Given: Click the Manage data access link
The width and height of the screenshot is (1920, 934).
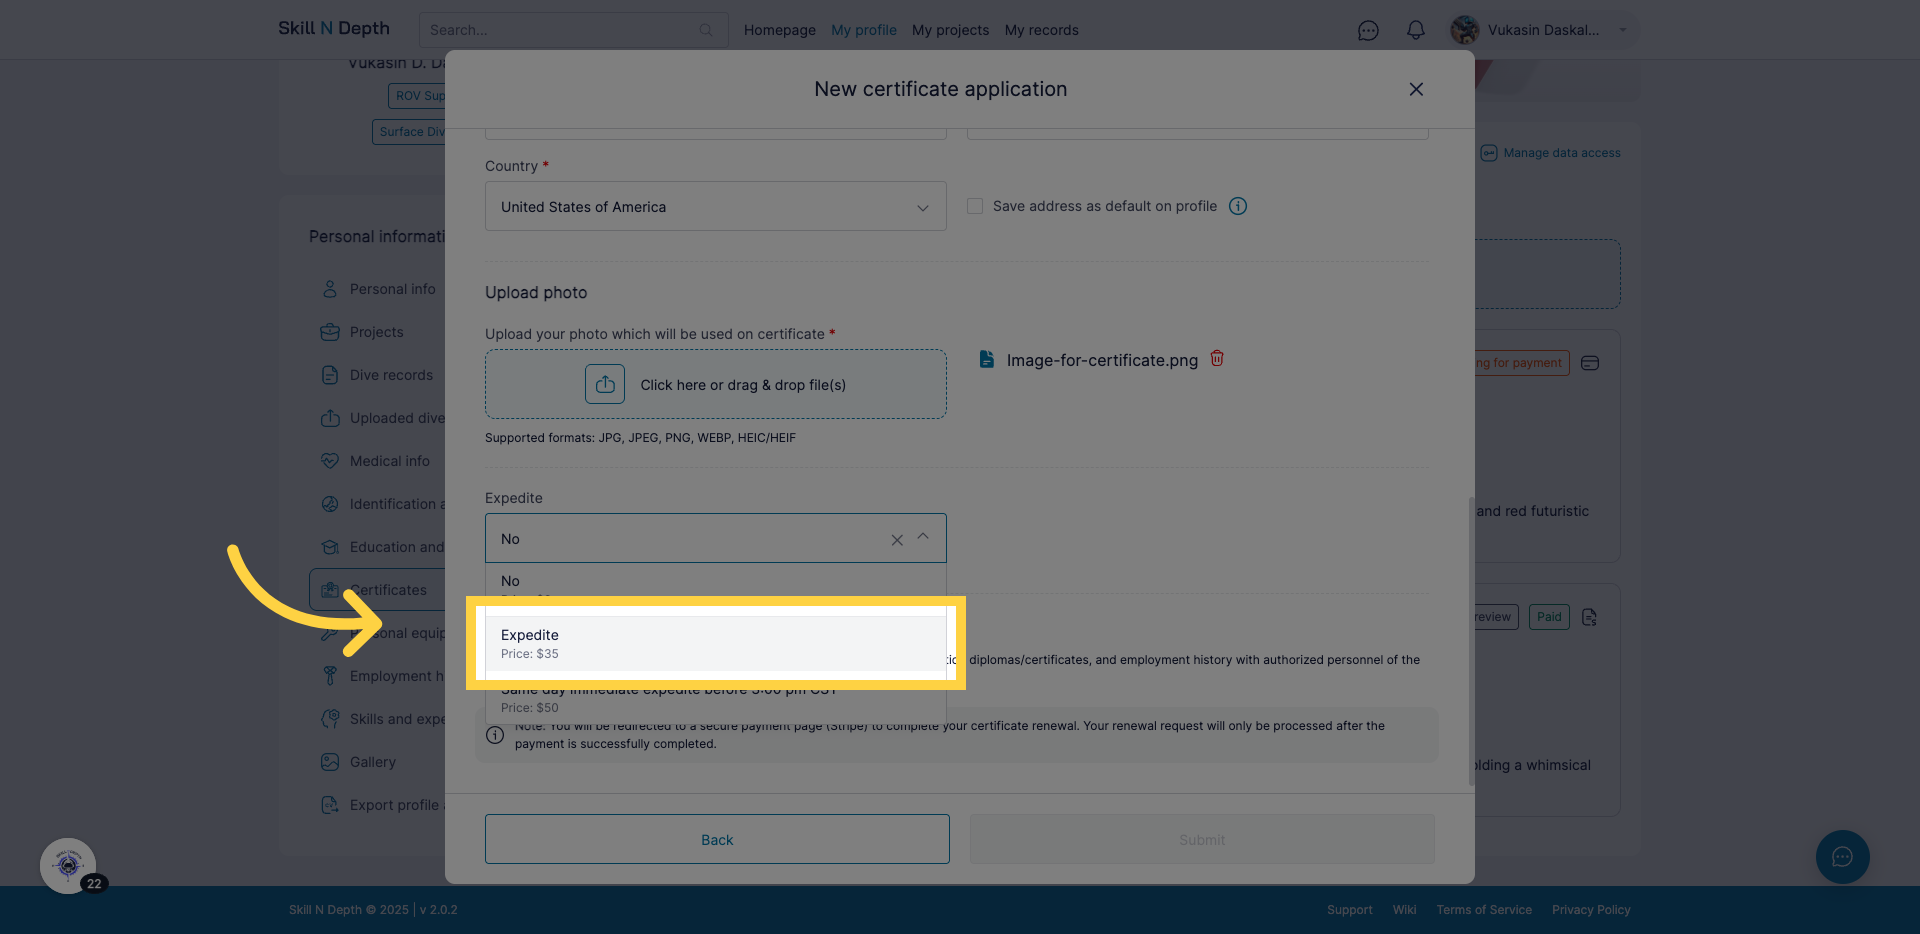Looking at the screenshot, I should coord(1562,153).
